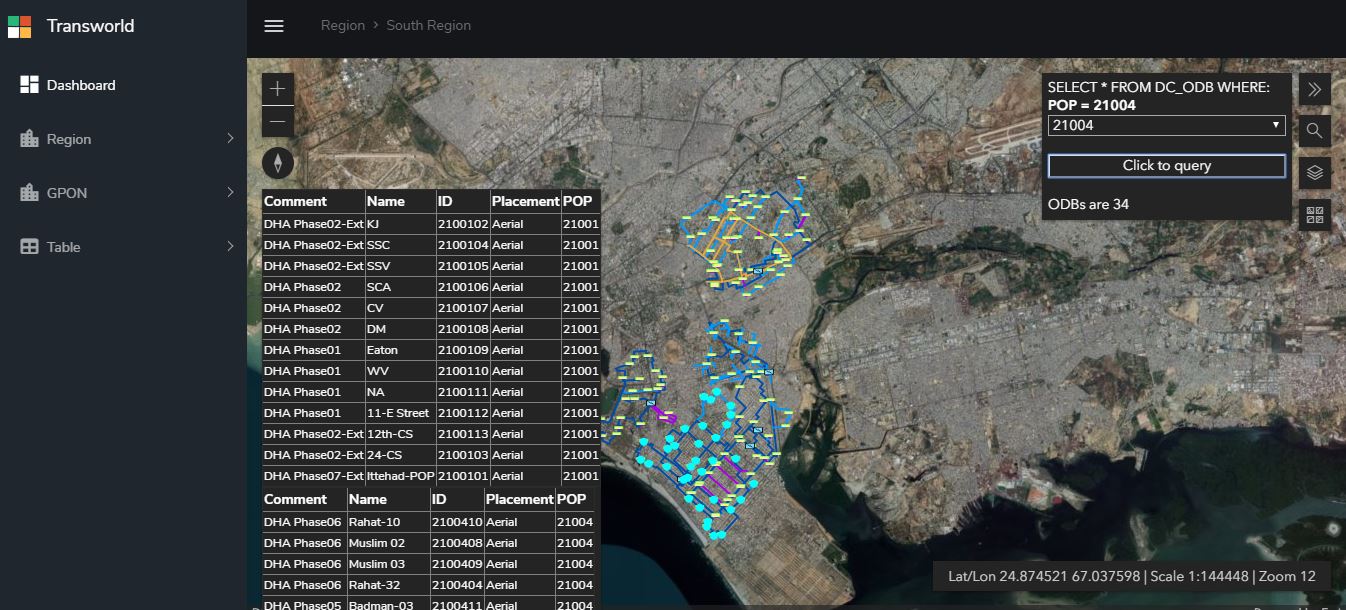Select the Ittehad-POP table row

pyautogui.click(x=431, y=476)
